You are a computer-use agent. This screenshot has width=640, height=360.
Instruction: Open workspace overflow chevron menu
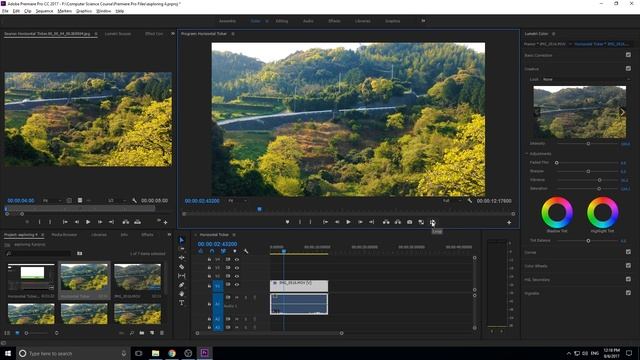click(x=423, y=21)
